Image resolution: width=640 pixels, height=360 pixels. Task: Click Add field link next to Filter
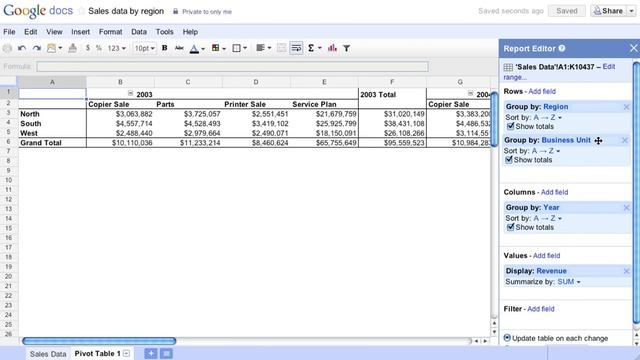pyautogui.click(x=541, y=309)
